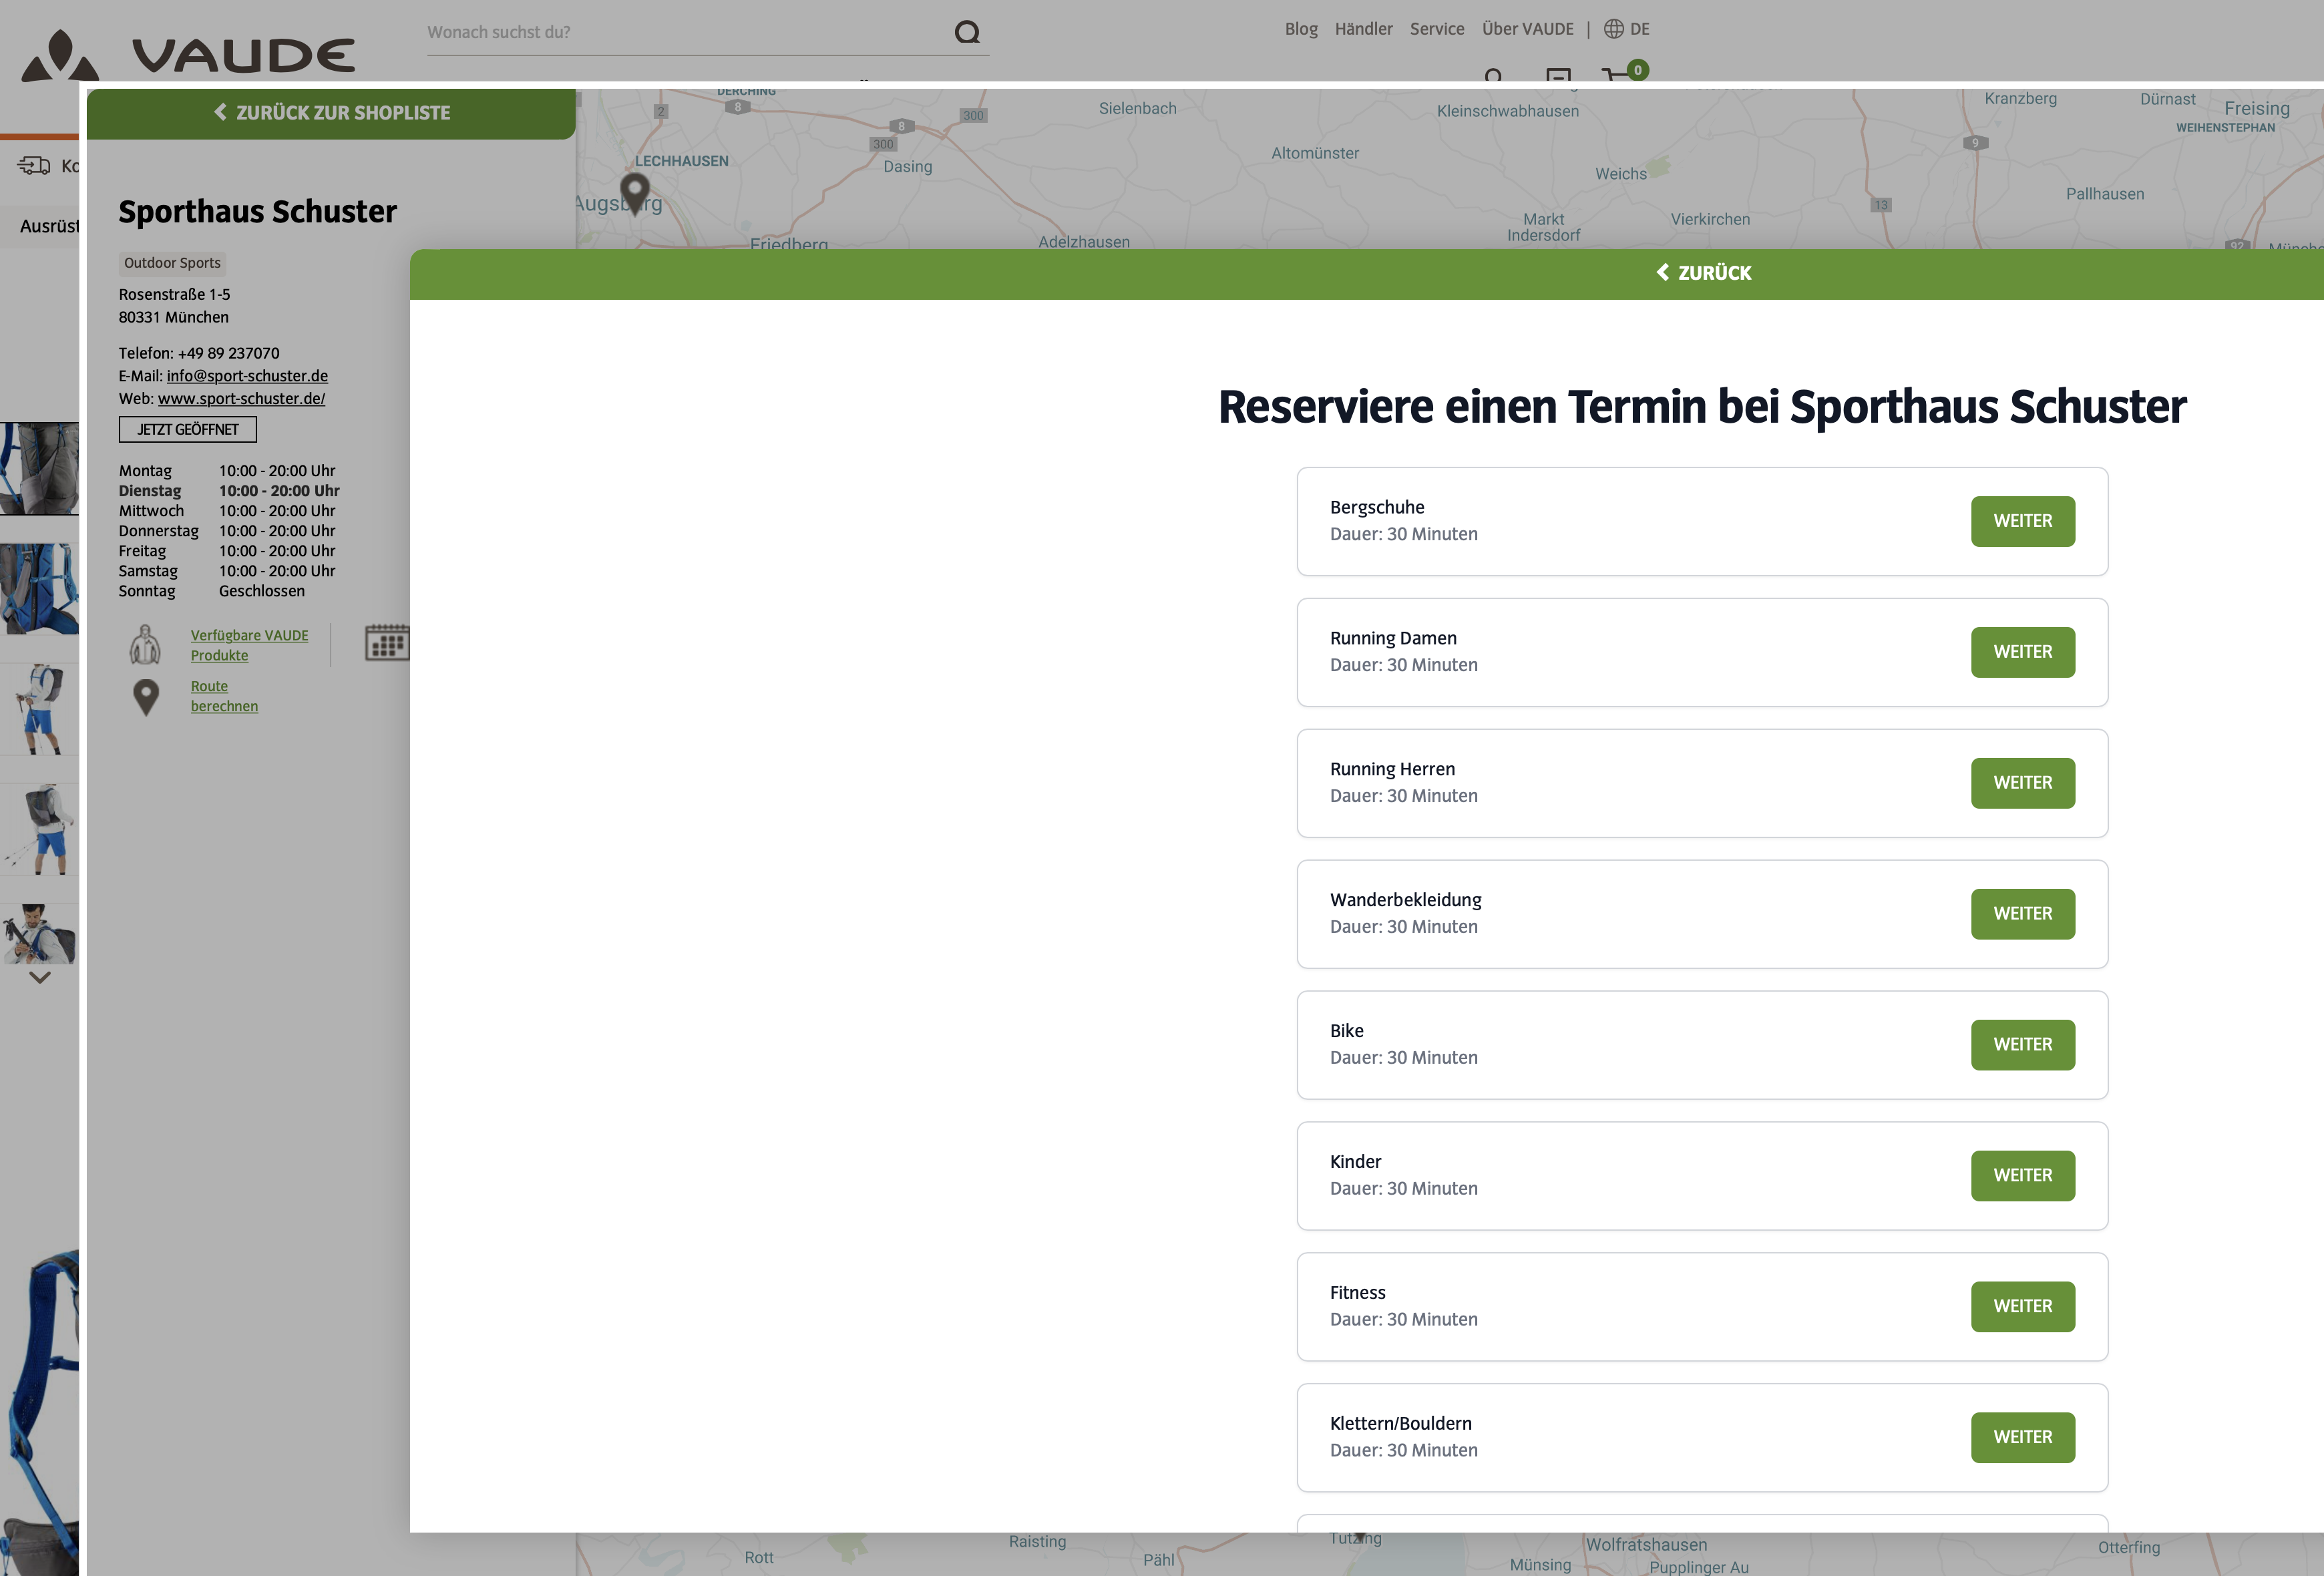Select the hiker with poles thumbnail
The height and width of the screenshot is (1576, 2324).
coord(40,830)
